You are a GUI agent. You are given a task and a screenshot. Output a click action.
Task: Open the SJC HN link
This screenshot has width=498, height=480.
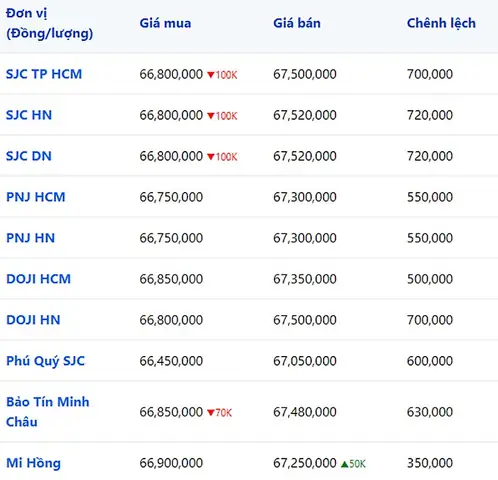pos(29,115)
